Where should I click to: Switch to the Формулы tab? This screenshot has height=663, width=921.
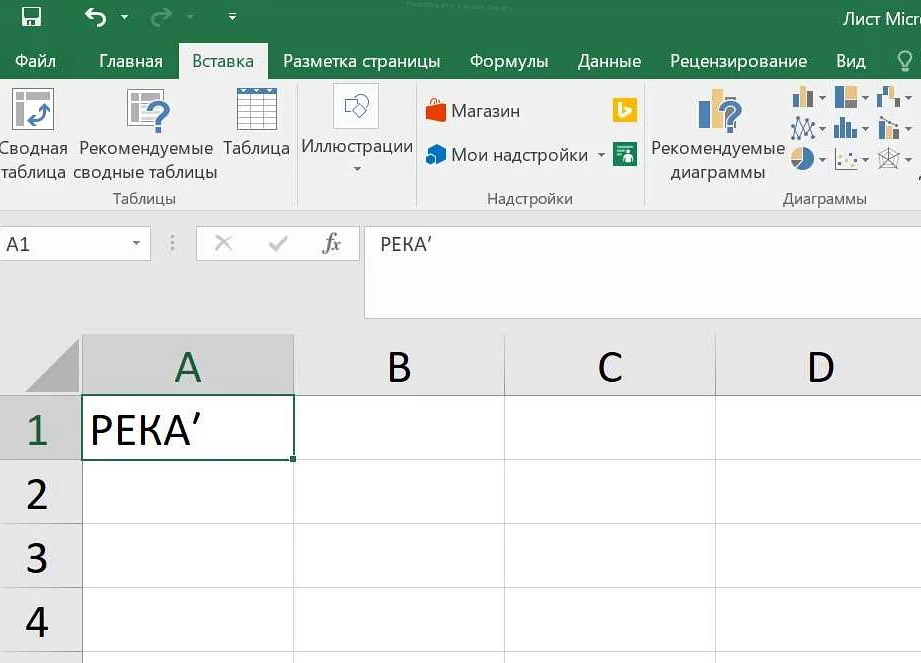click(x=509, y=61)
